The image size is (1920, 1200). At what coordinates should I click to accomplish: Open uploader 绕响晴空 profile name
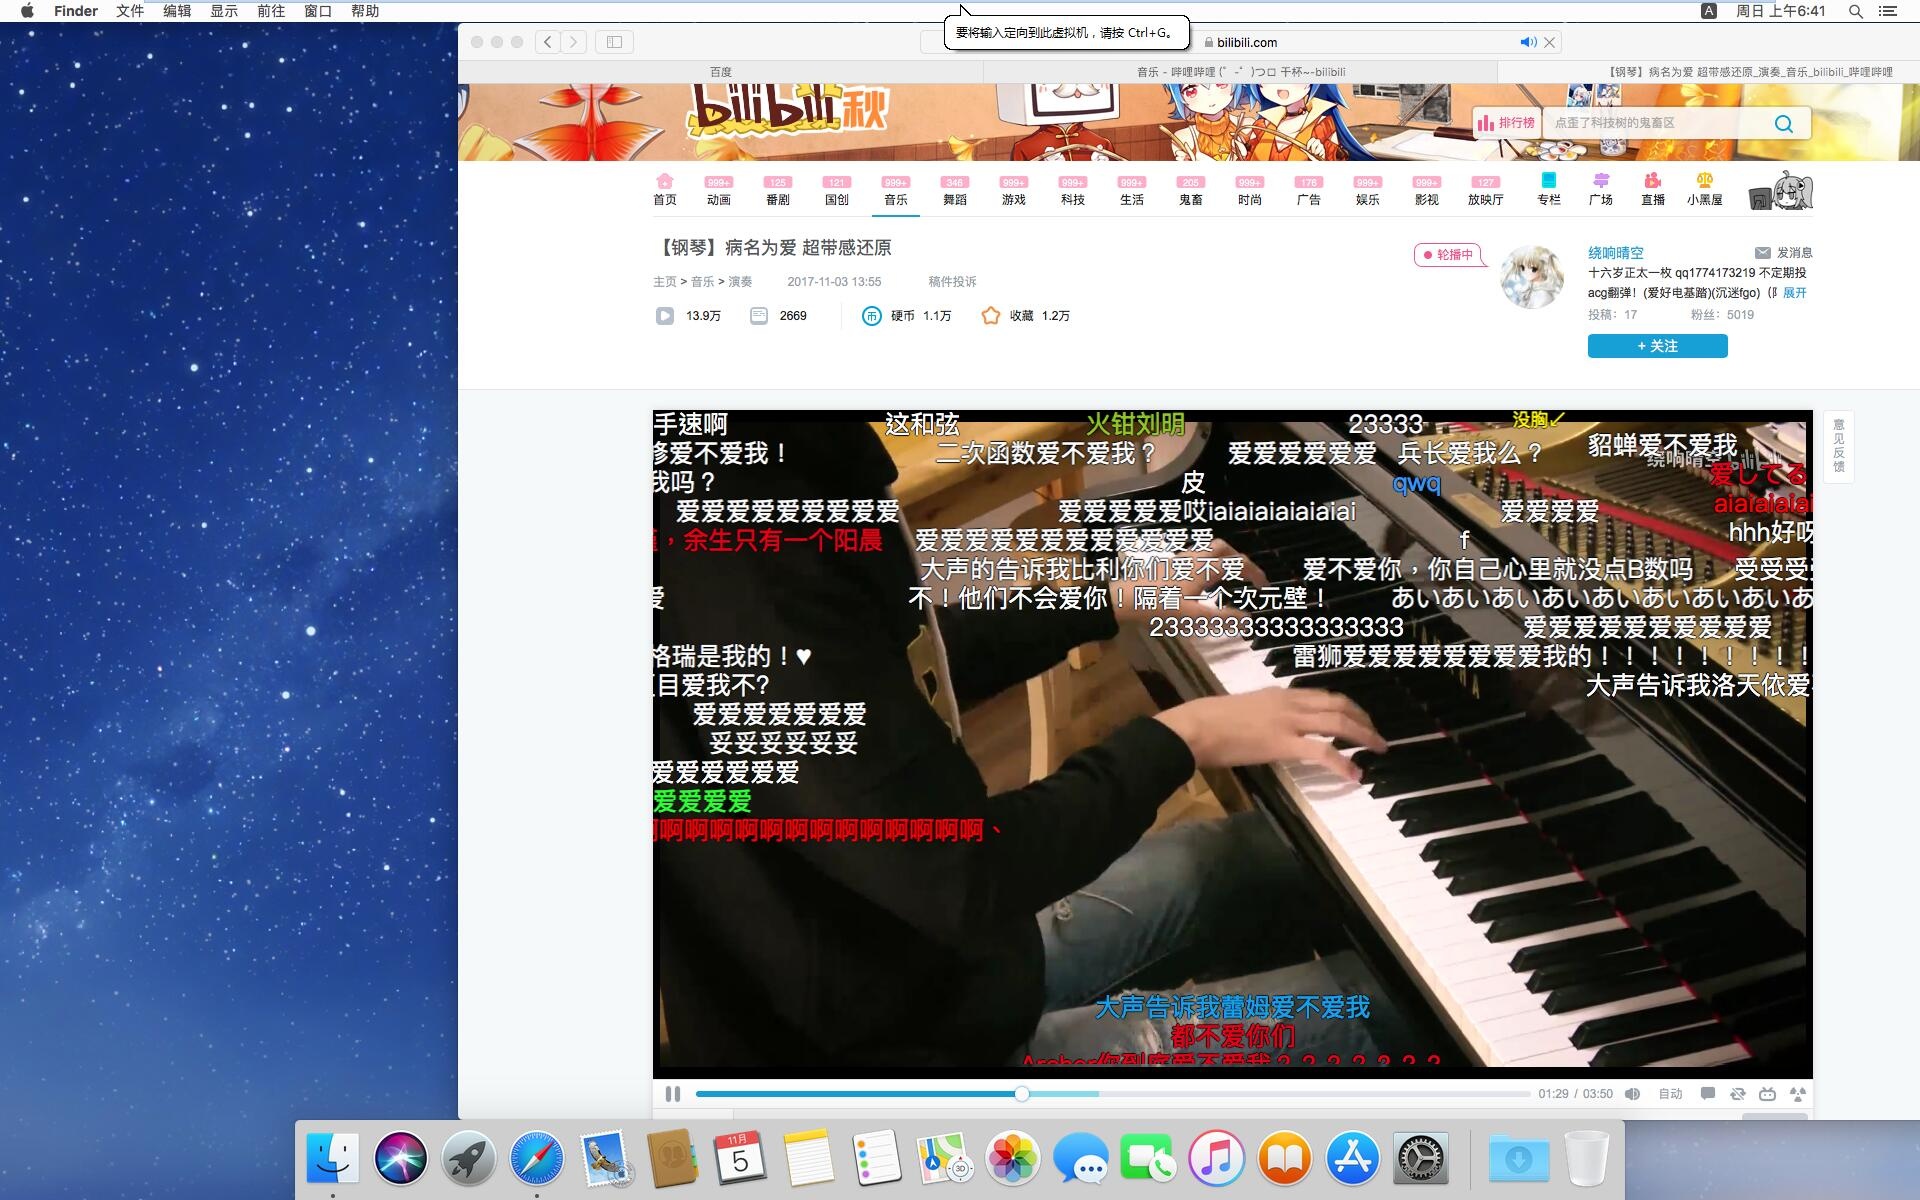coord(1615,253)
